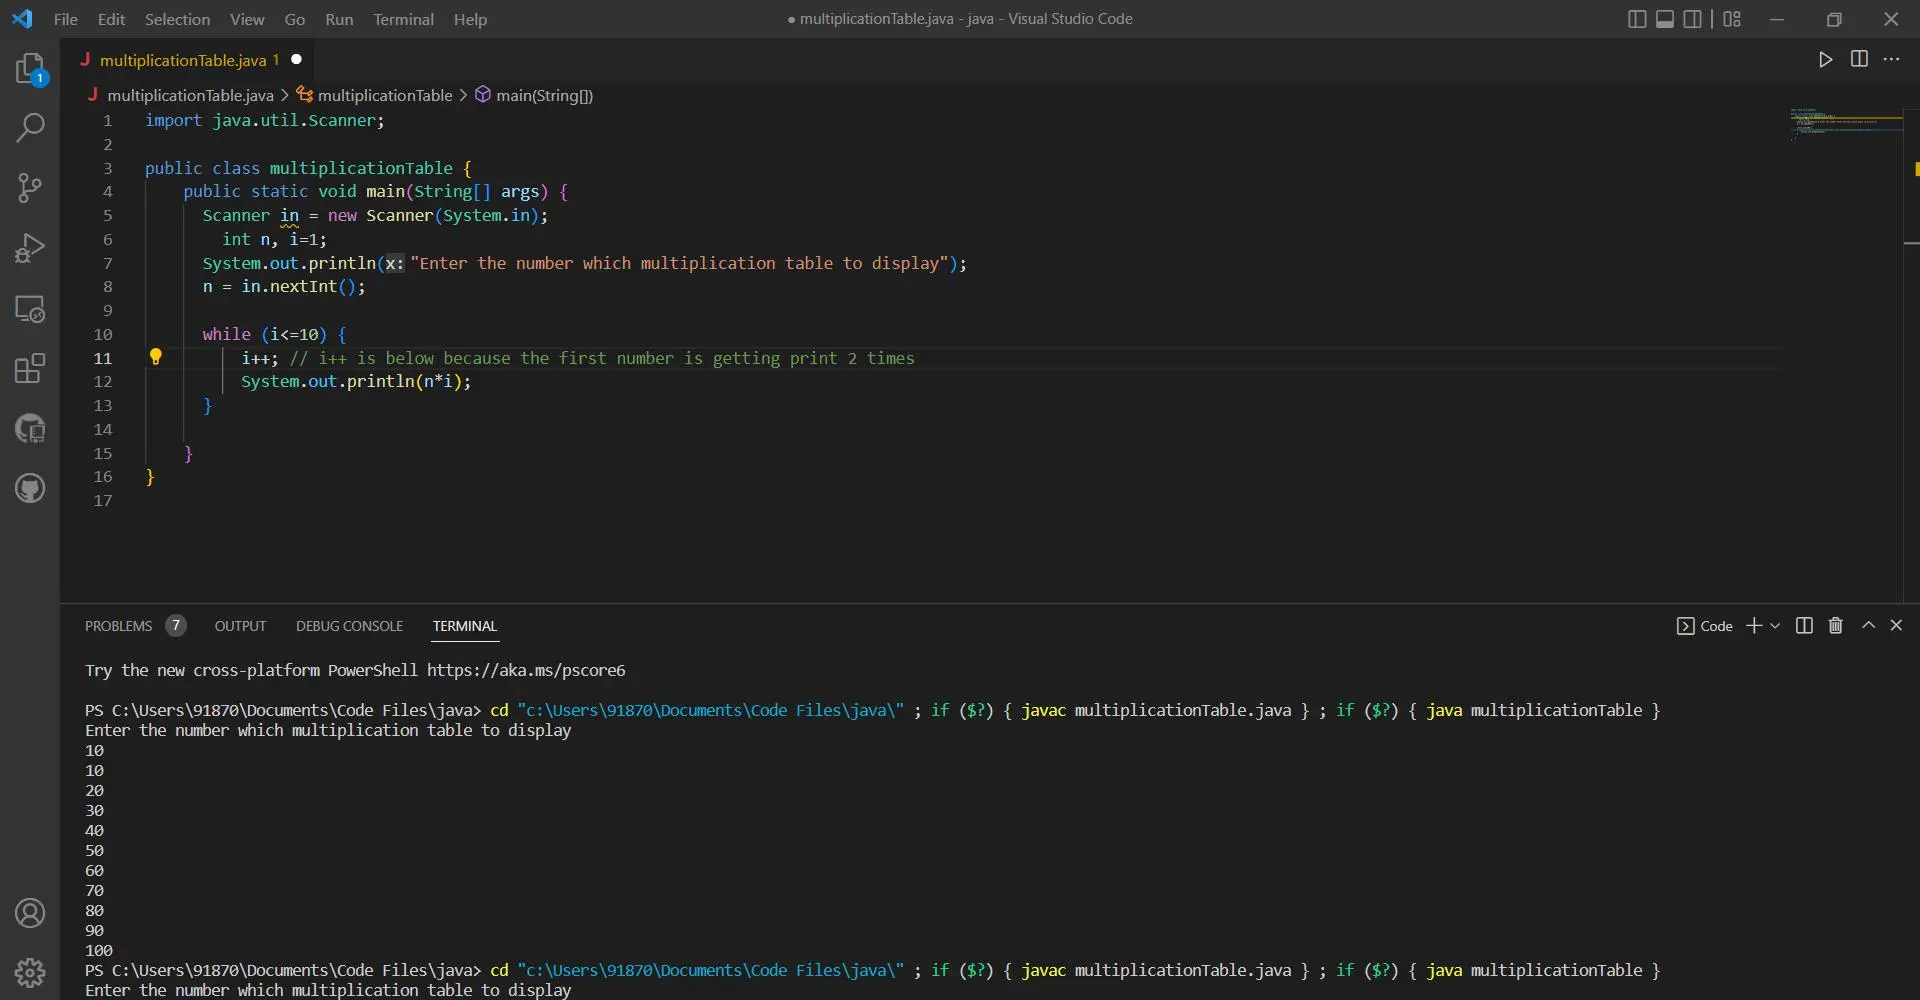
Task: Open the Explorer view in activity bar
Action: pyautogui.click(x=30, y=68)
